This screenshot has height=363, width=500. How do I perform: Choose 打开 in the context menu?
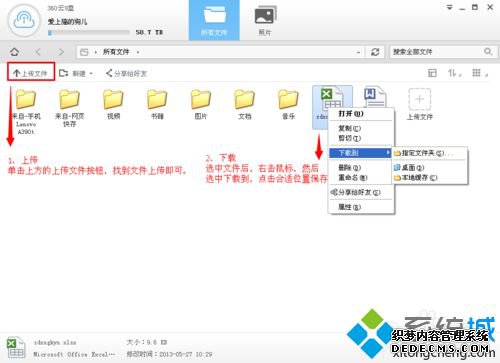361,114
